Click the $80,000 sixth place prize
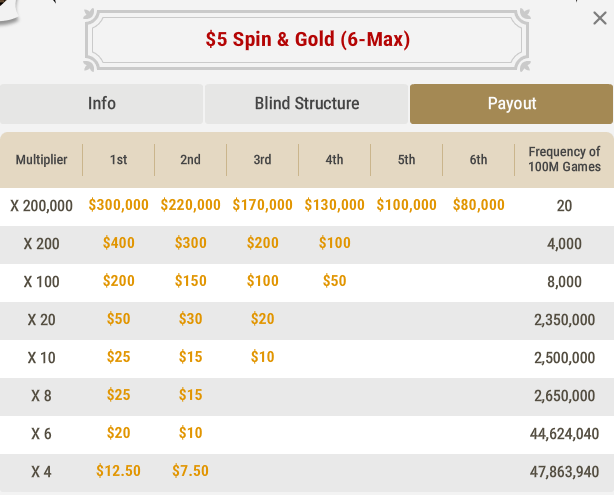This screenshot has height=495, width=614. tap(478, 205)
